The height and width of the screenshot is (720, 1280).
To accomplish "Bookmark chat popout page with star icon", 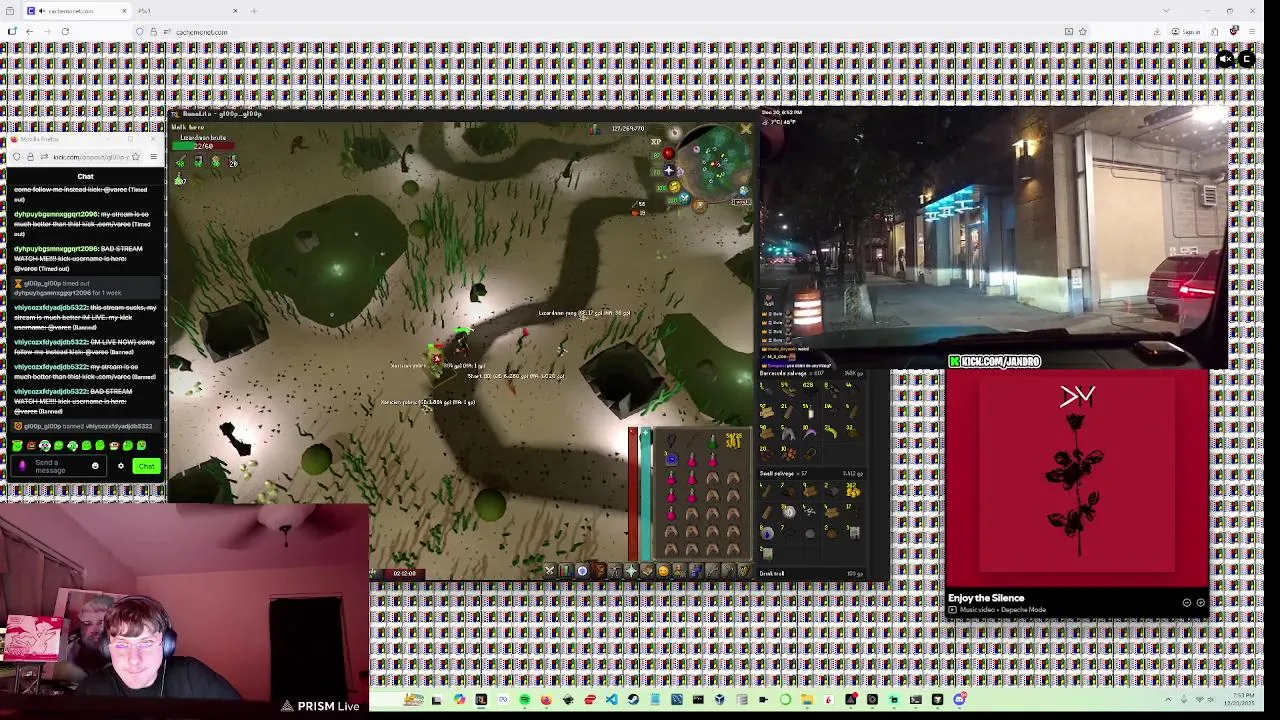I will (x=136, y=157).
